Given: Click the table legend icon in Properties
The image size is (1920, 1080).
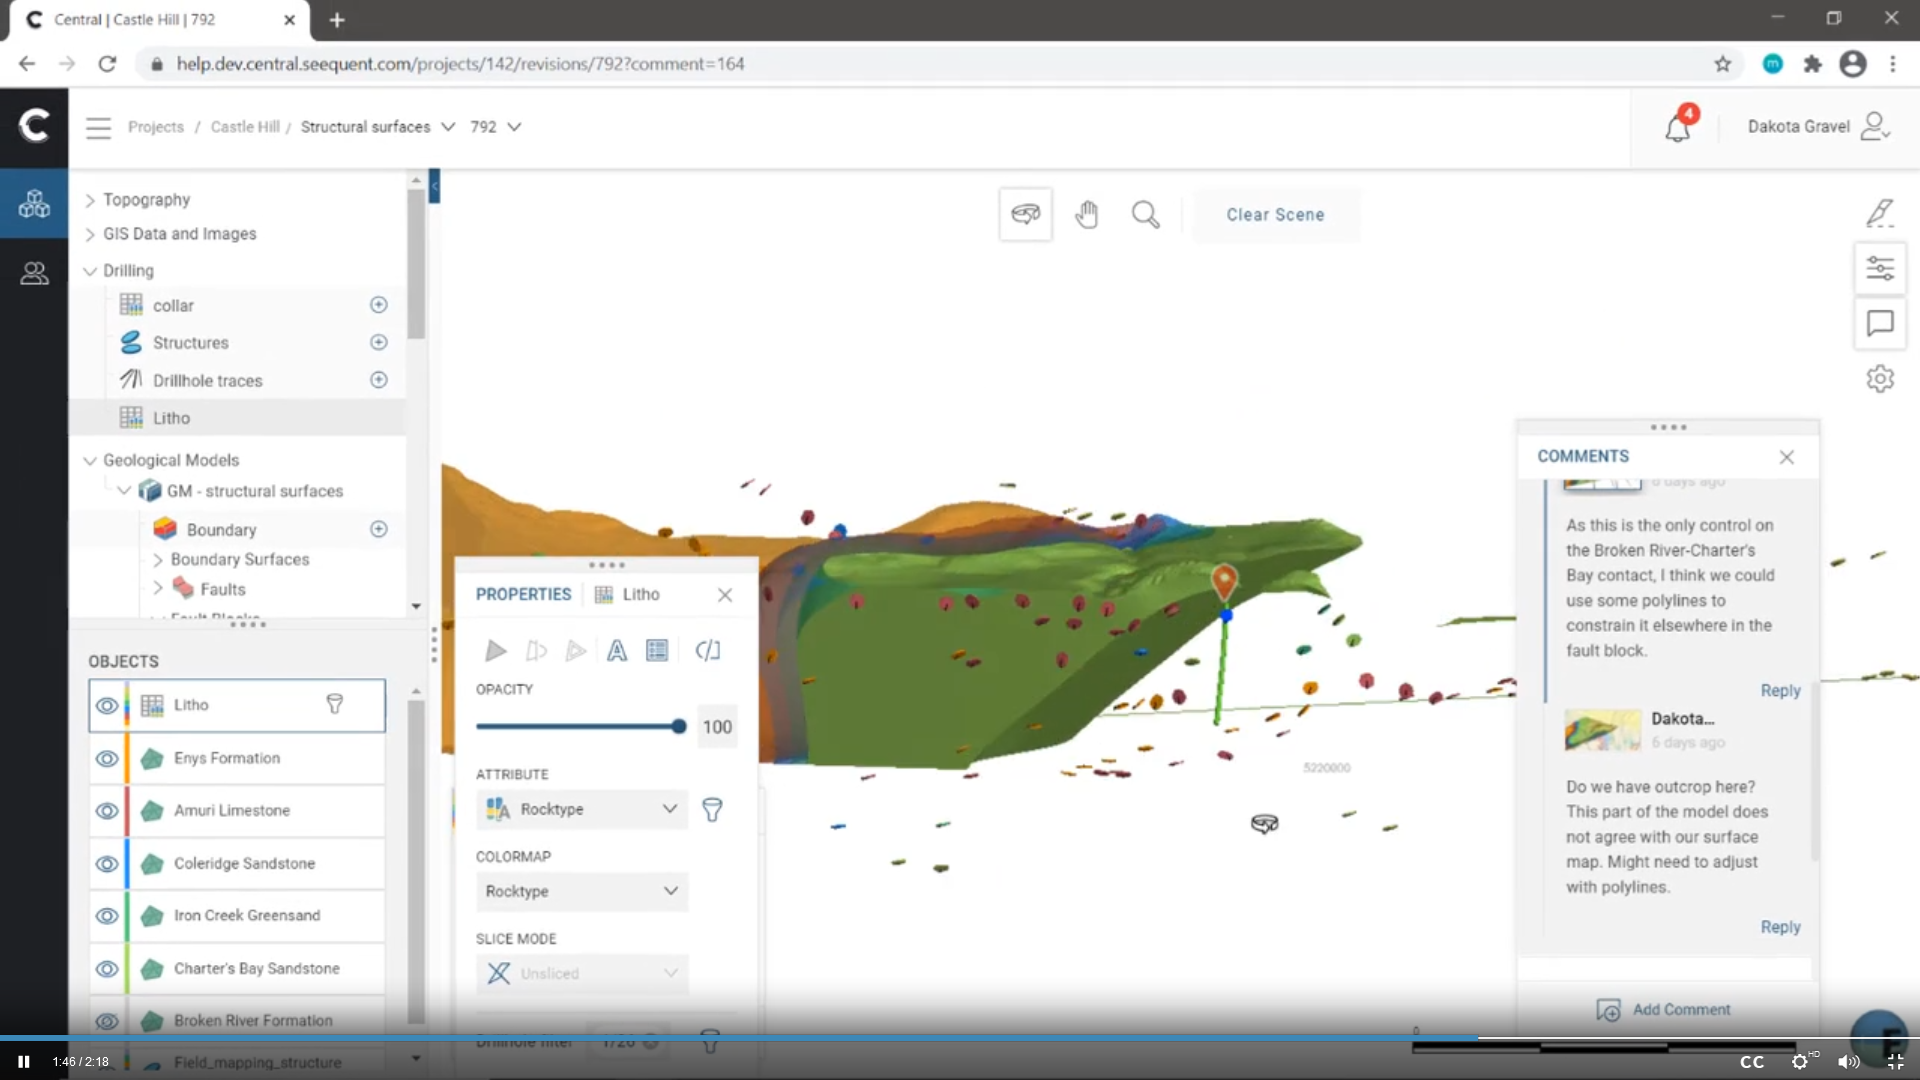Looking at the screenshot, I should coord(657,651).
